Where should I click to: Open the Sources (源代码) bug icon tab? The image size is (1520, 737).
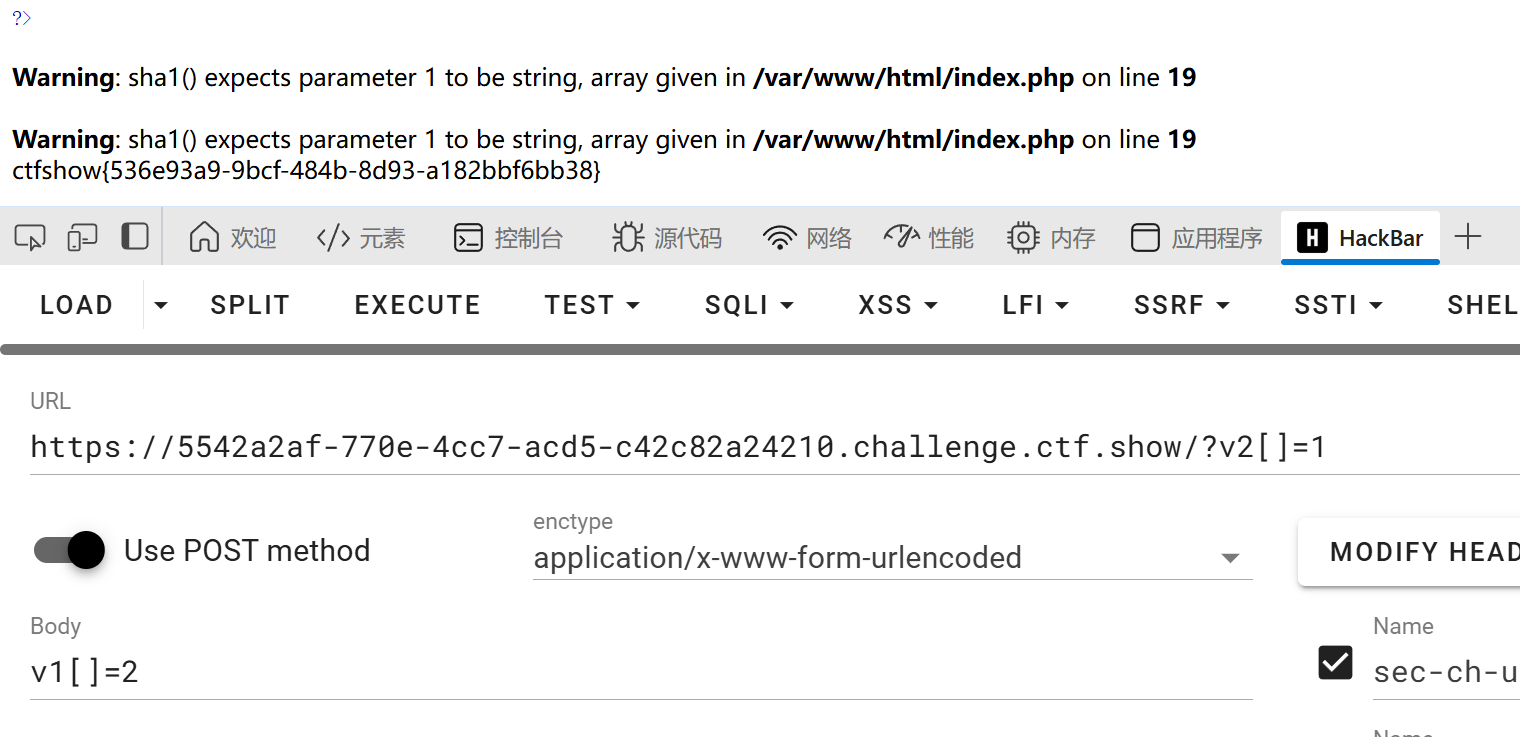(x=667, y=238)
